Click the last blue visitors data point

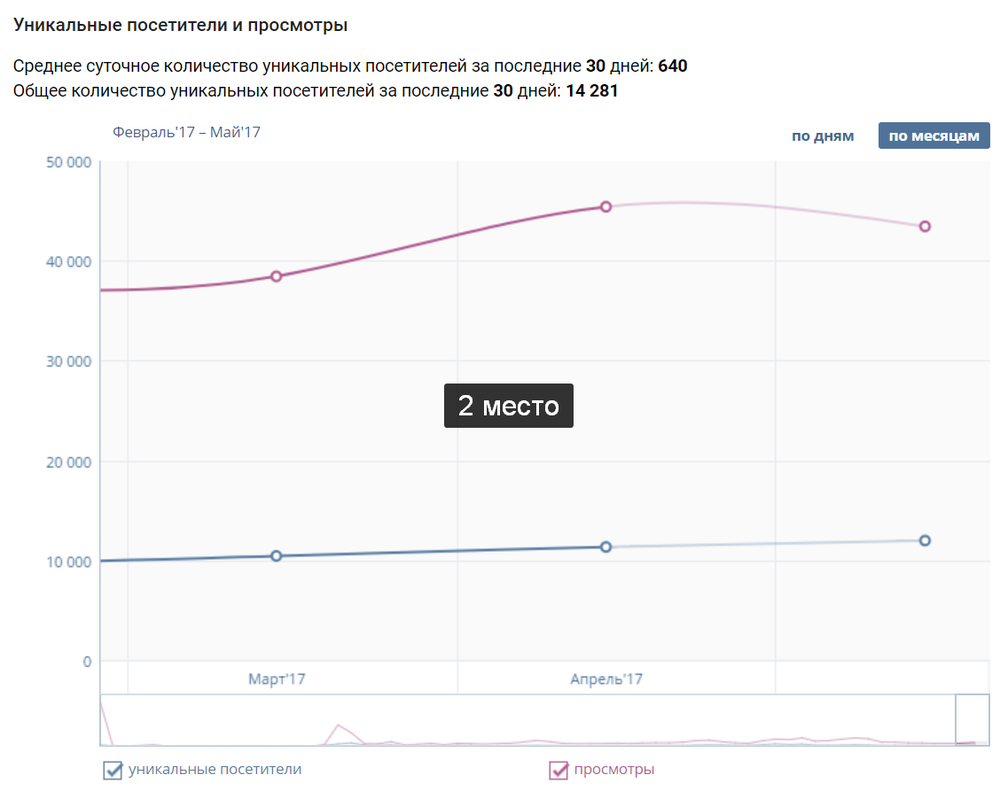click(925, 540)
